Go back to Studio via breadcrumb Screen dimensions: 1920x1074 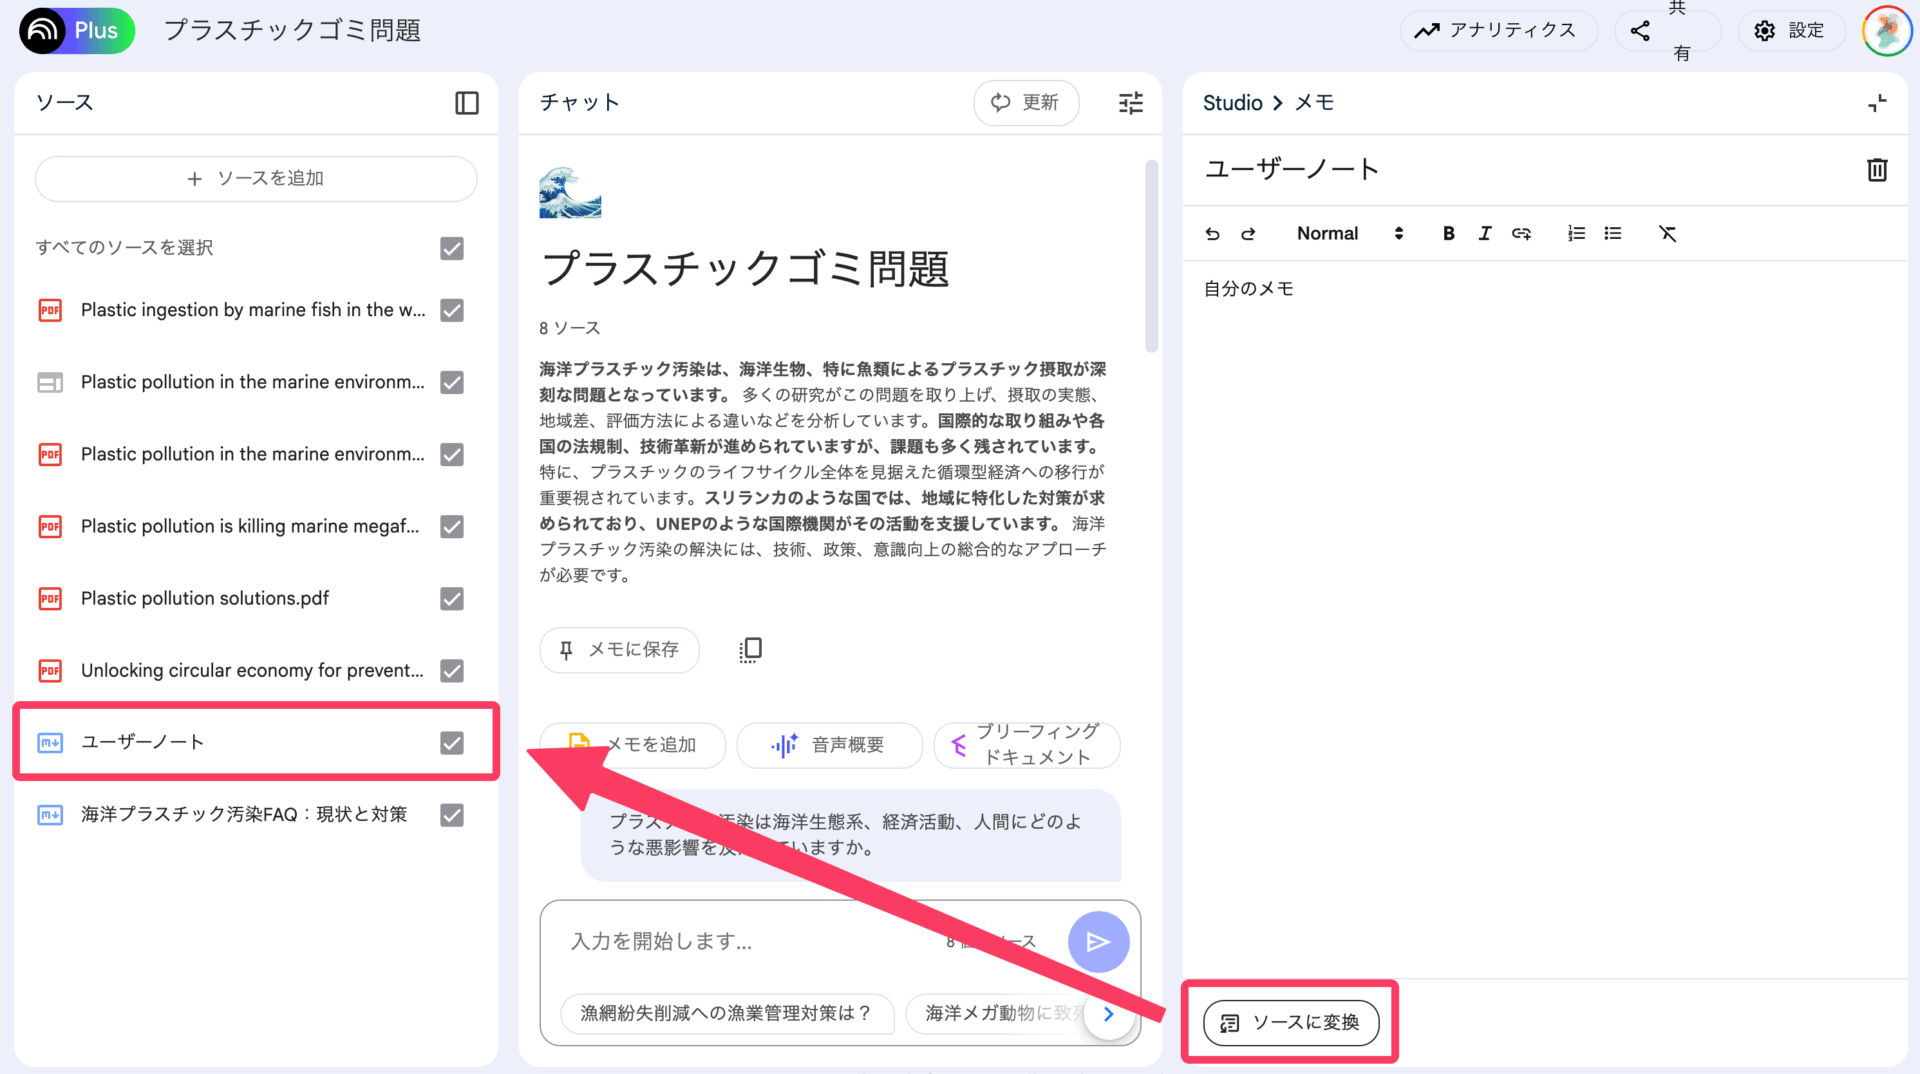pos(1232,103)
